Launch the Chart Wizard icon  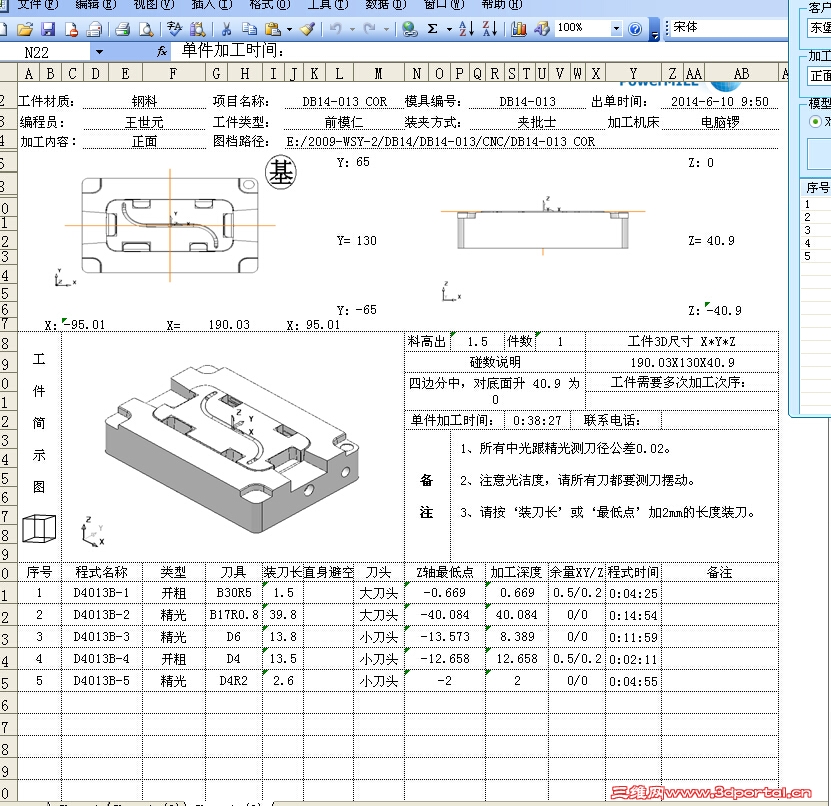coord(519,29)
